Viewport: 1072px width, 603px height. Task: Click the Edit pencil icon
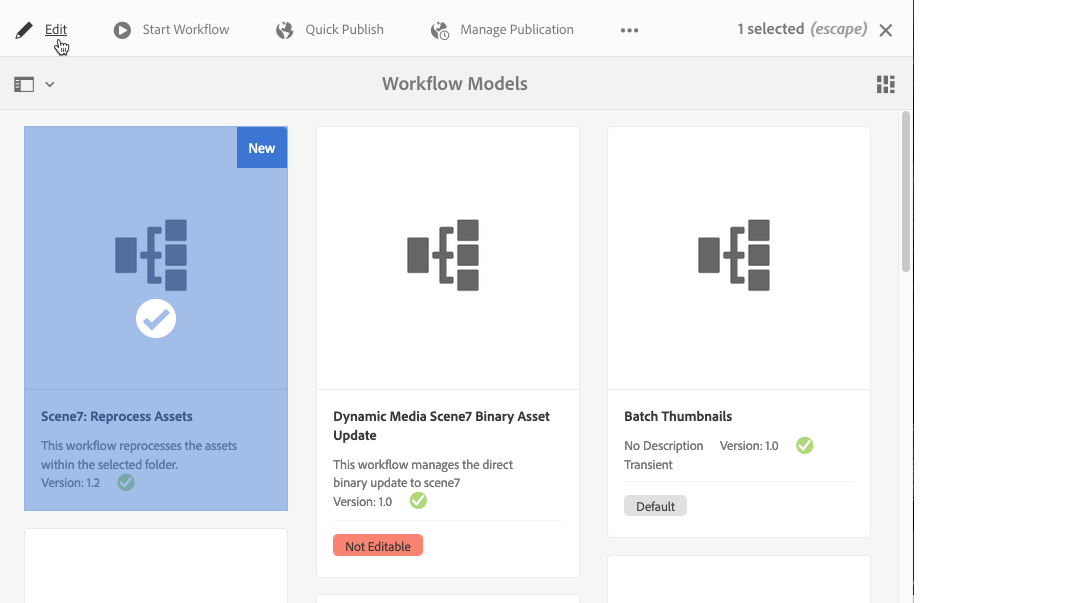tap(24, 30)
